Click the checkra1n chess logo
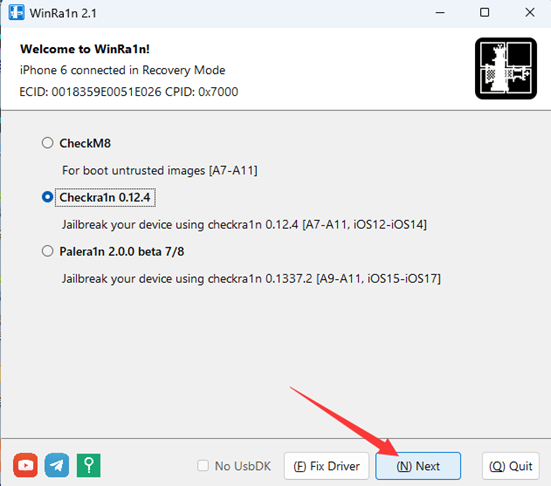This screenshot has width=551, height=486. 506,68
